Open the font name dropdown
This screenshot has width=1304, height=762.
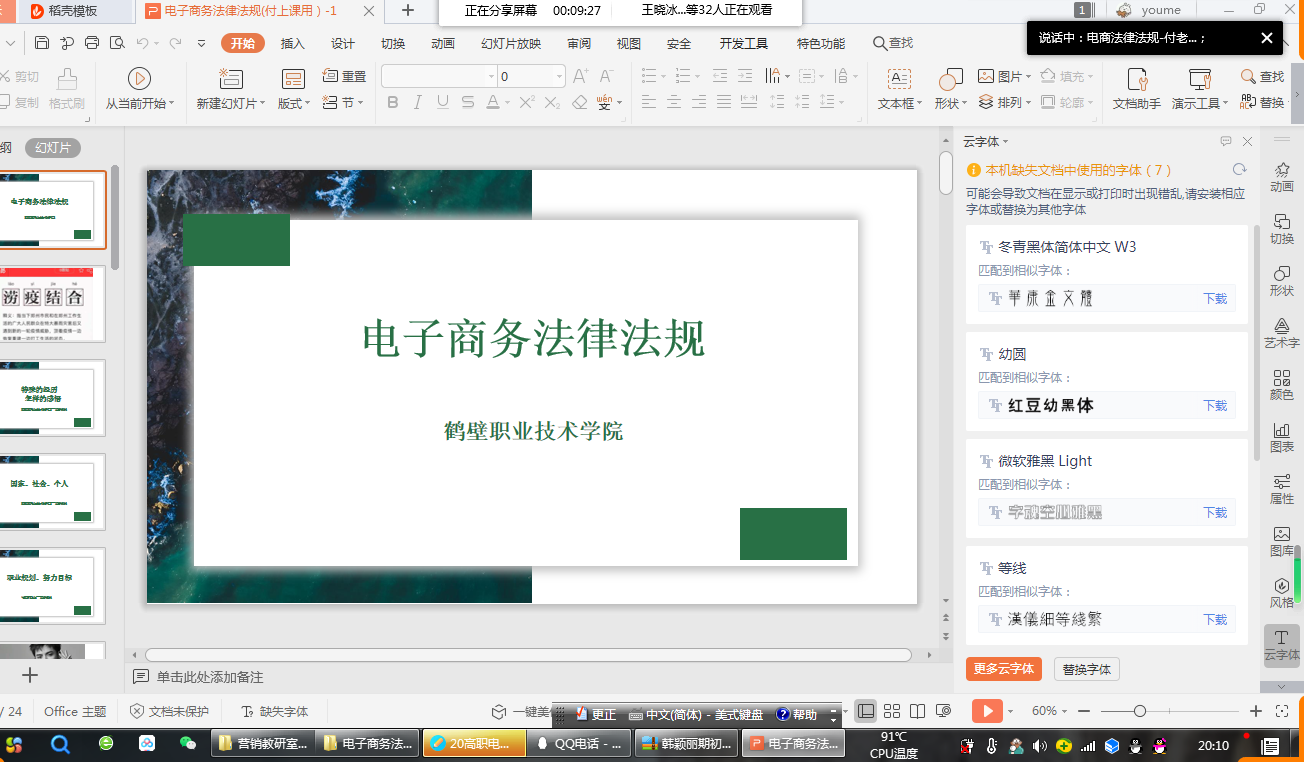tap(491, 77)
